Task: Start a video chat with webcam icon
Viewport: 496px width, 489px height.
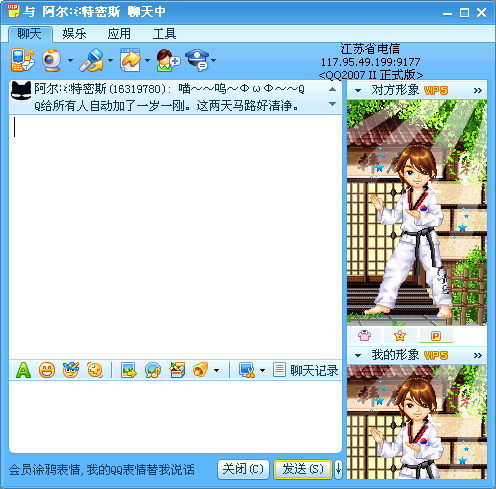Action: [52, 60]
